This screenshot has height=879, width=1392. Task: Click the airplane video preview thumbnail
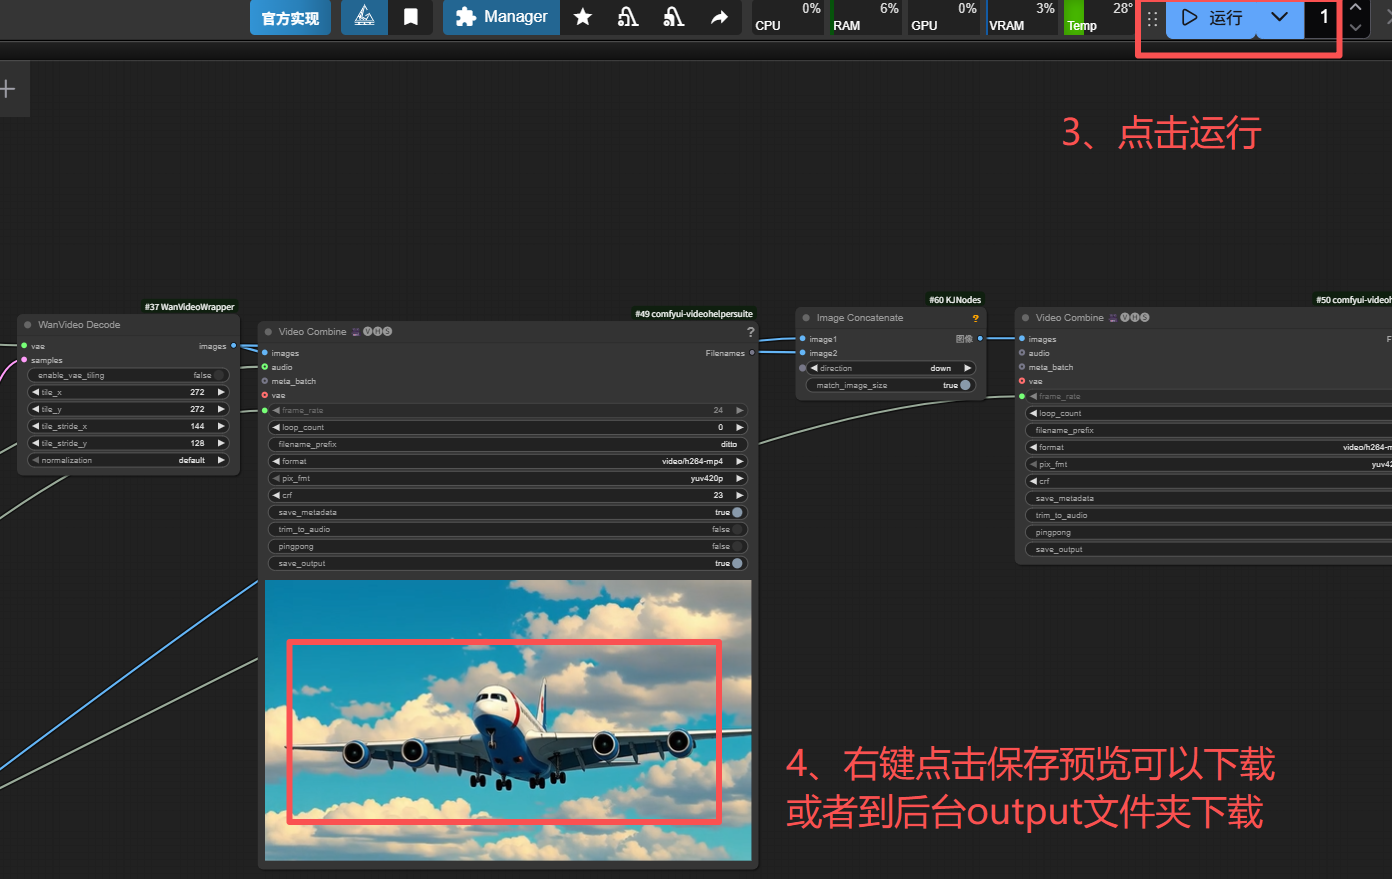click(507, 720)
